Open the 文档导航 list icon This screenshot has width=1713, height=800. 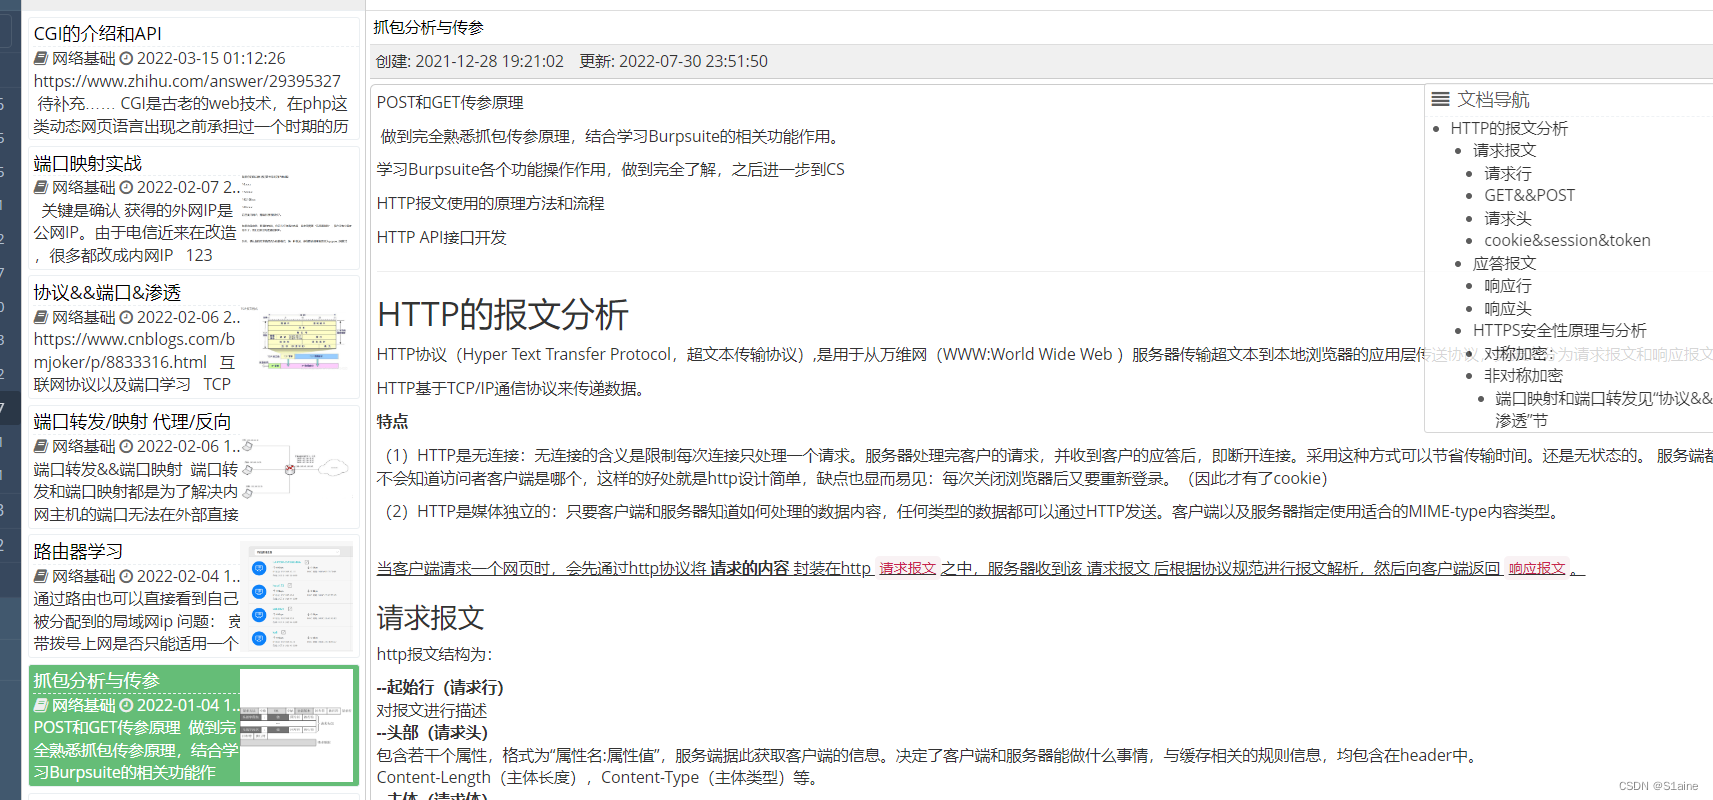[1440, 99]
